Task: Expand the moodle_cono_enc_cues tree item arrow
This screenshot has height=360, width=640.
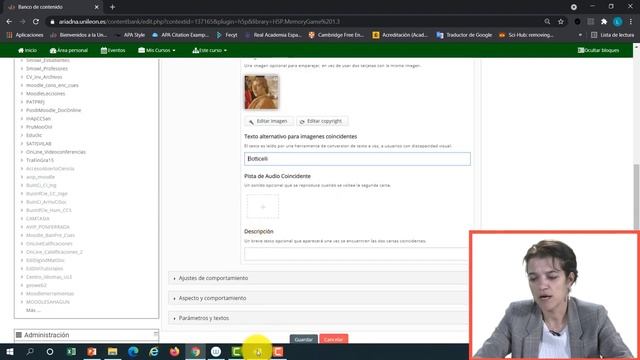Action: click(22, 85)
